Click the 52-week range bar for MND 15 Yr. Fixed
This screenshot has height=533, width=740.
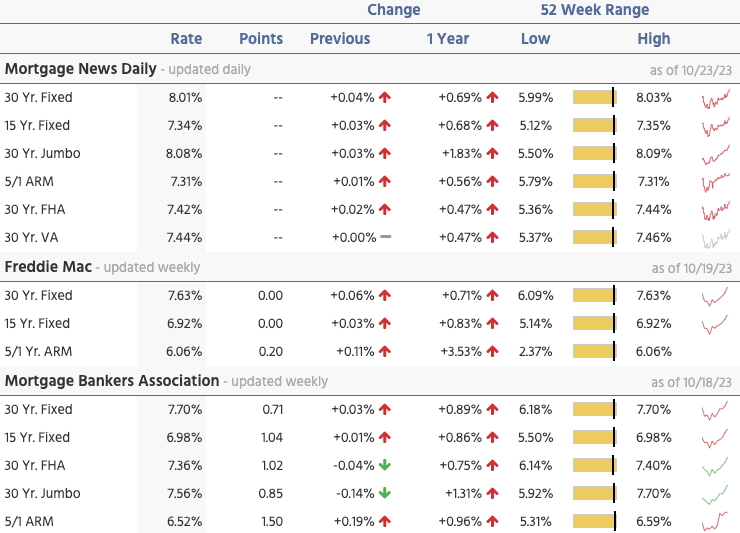[x=594, y=126]
